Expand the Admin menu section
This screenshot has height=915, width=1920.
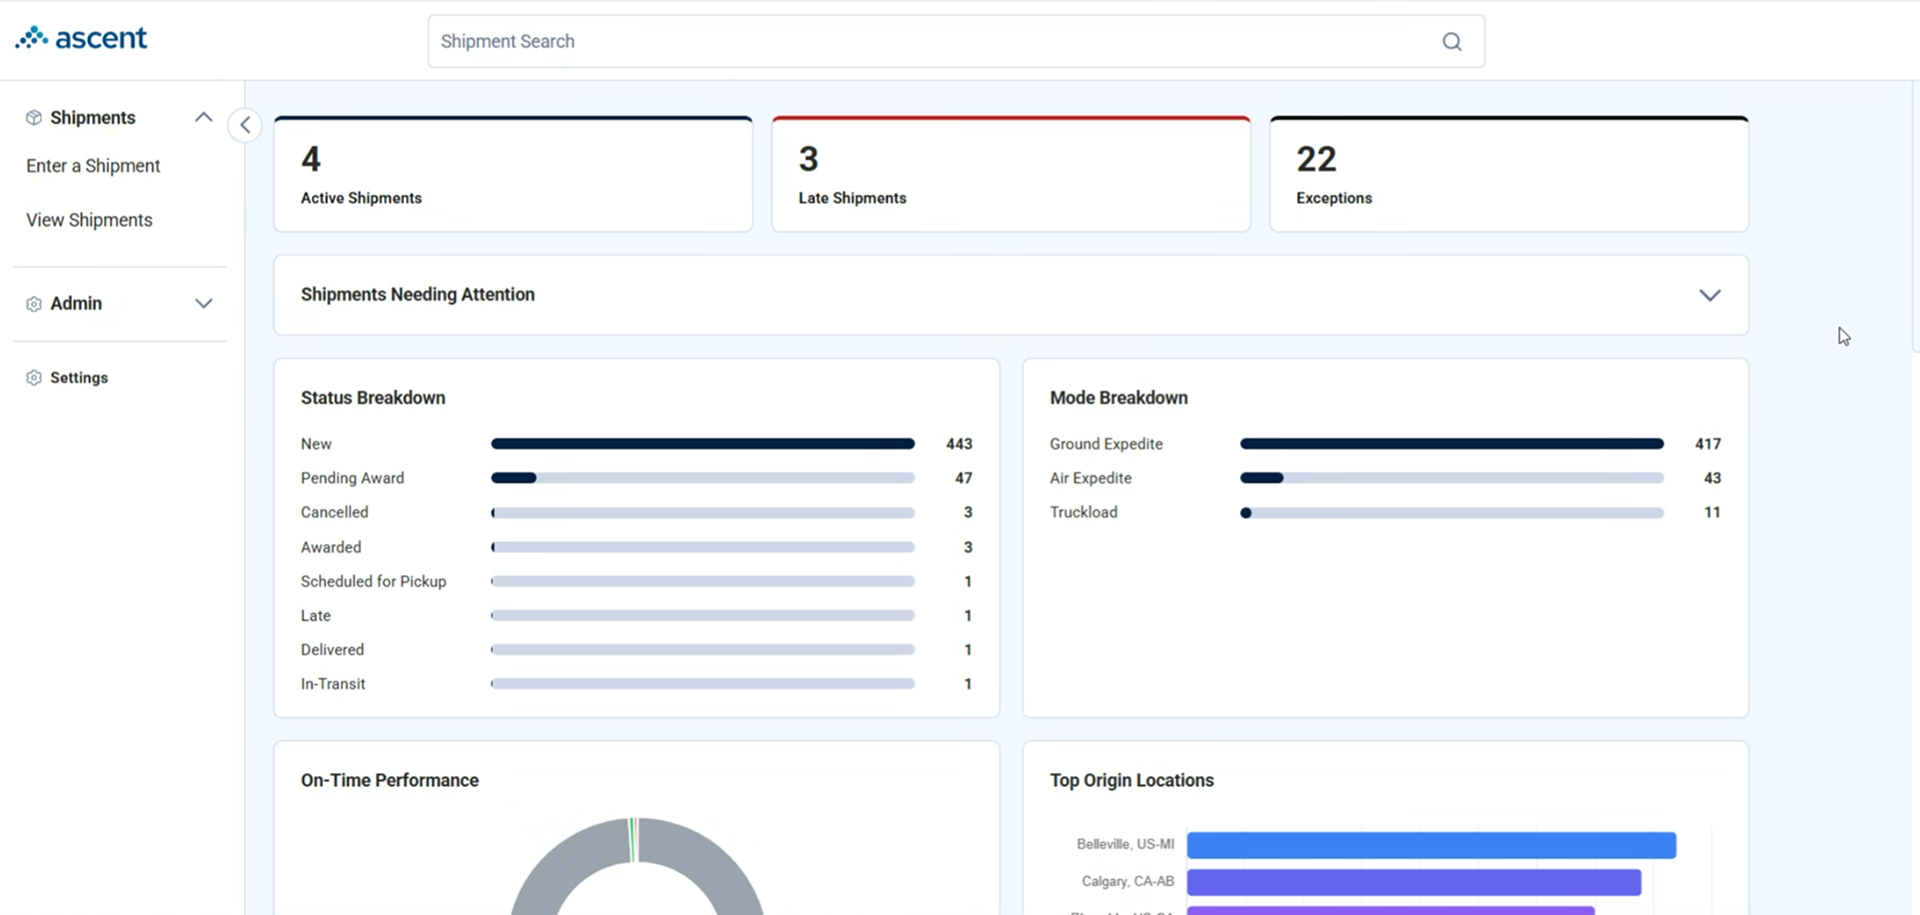point(203,304)
